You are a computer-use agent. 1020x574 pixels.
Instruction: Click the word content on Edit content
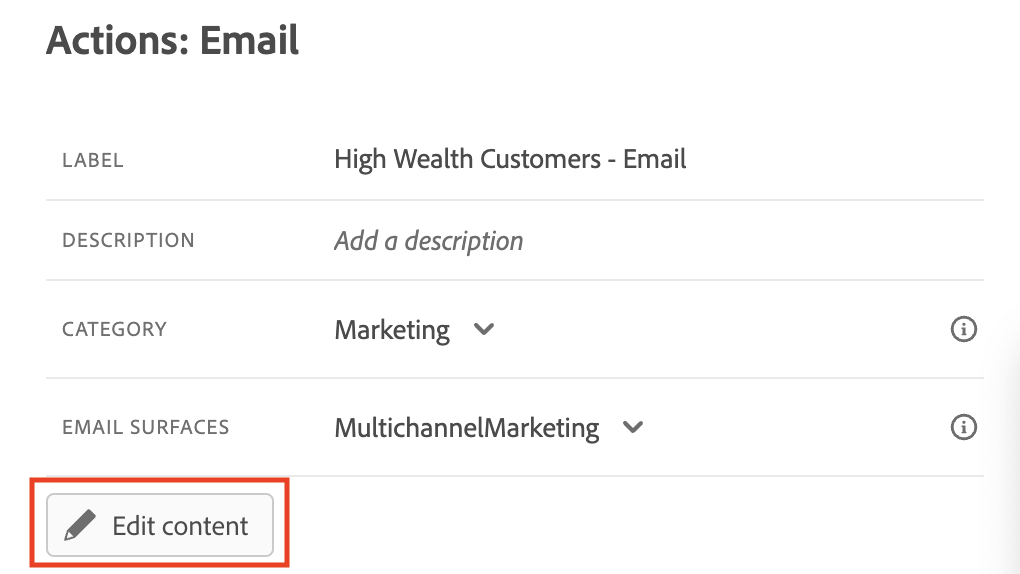click(x=204, y=526)
